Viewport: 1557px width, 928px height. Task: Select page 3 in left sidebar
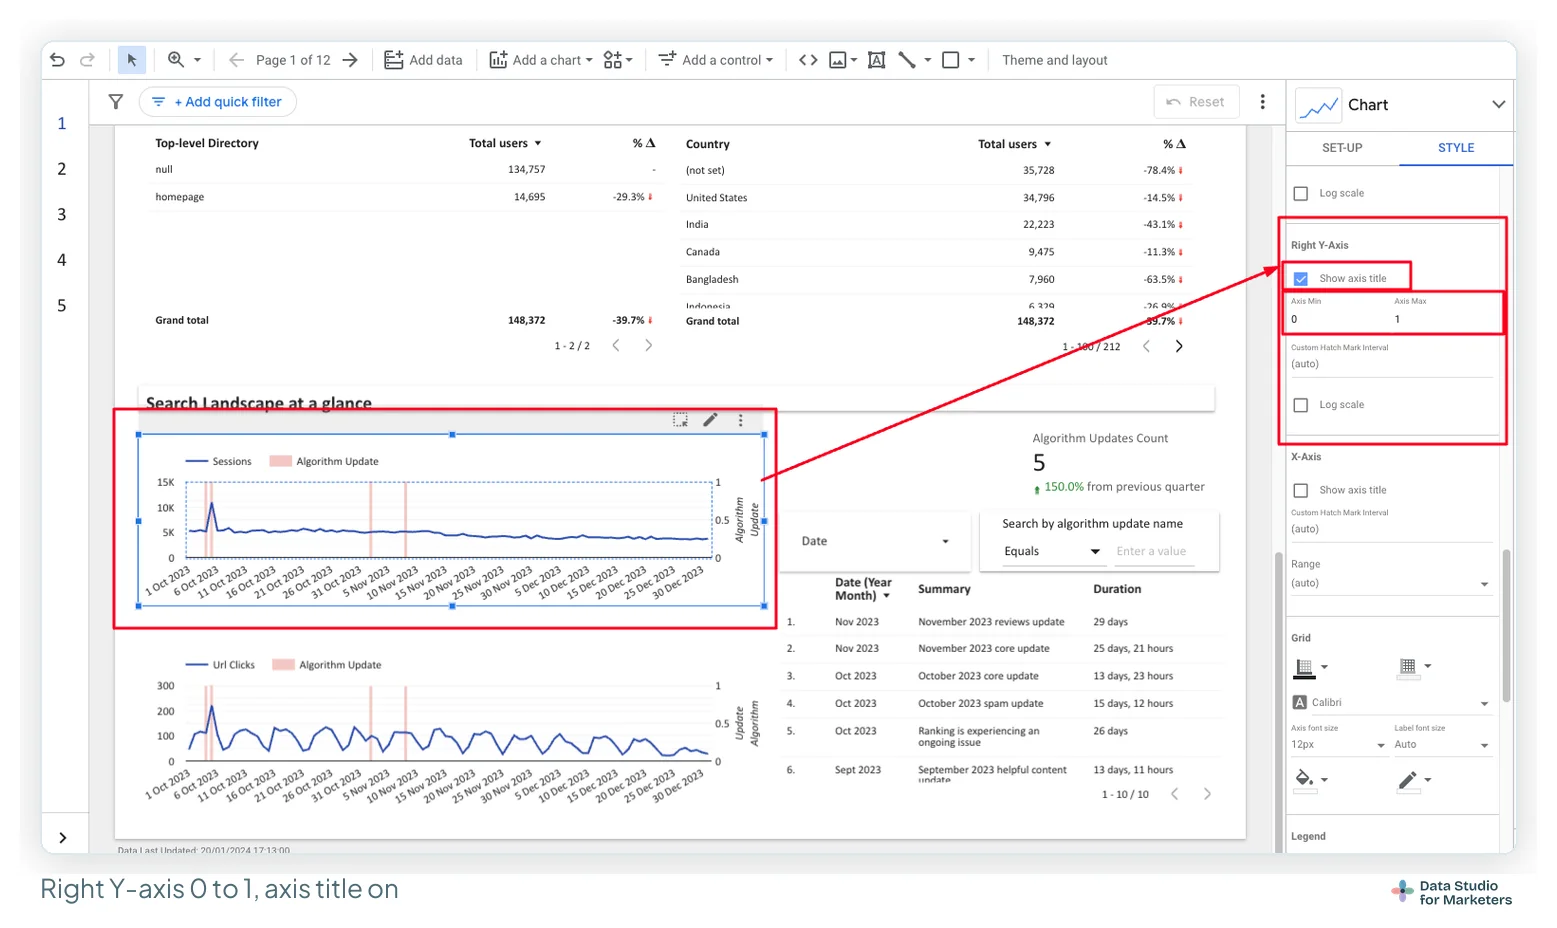pos(62,214)
